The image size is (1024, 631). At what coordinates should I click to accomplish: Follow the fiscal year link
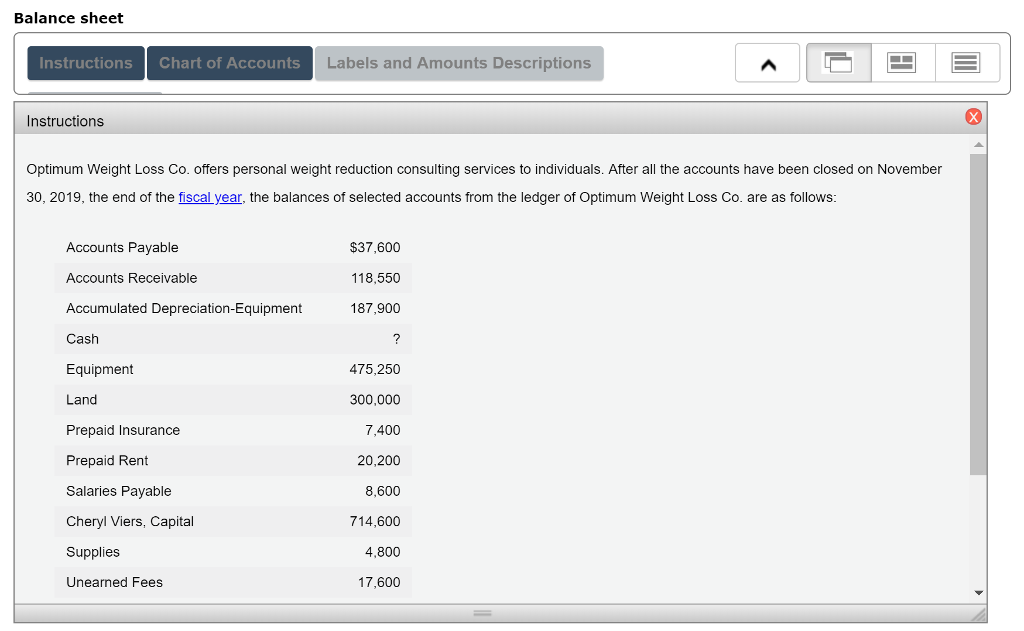210,197
